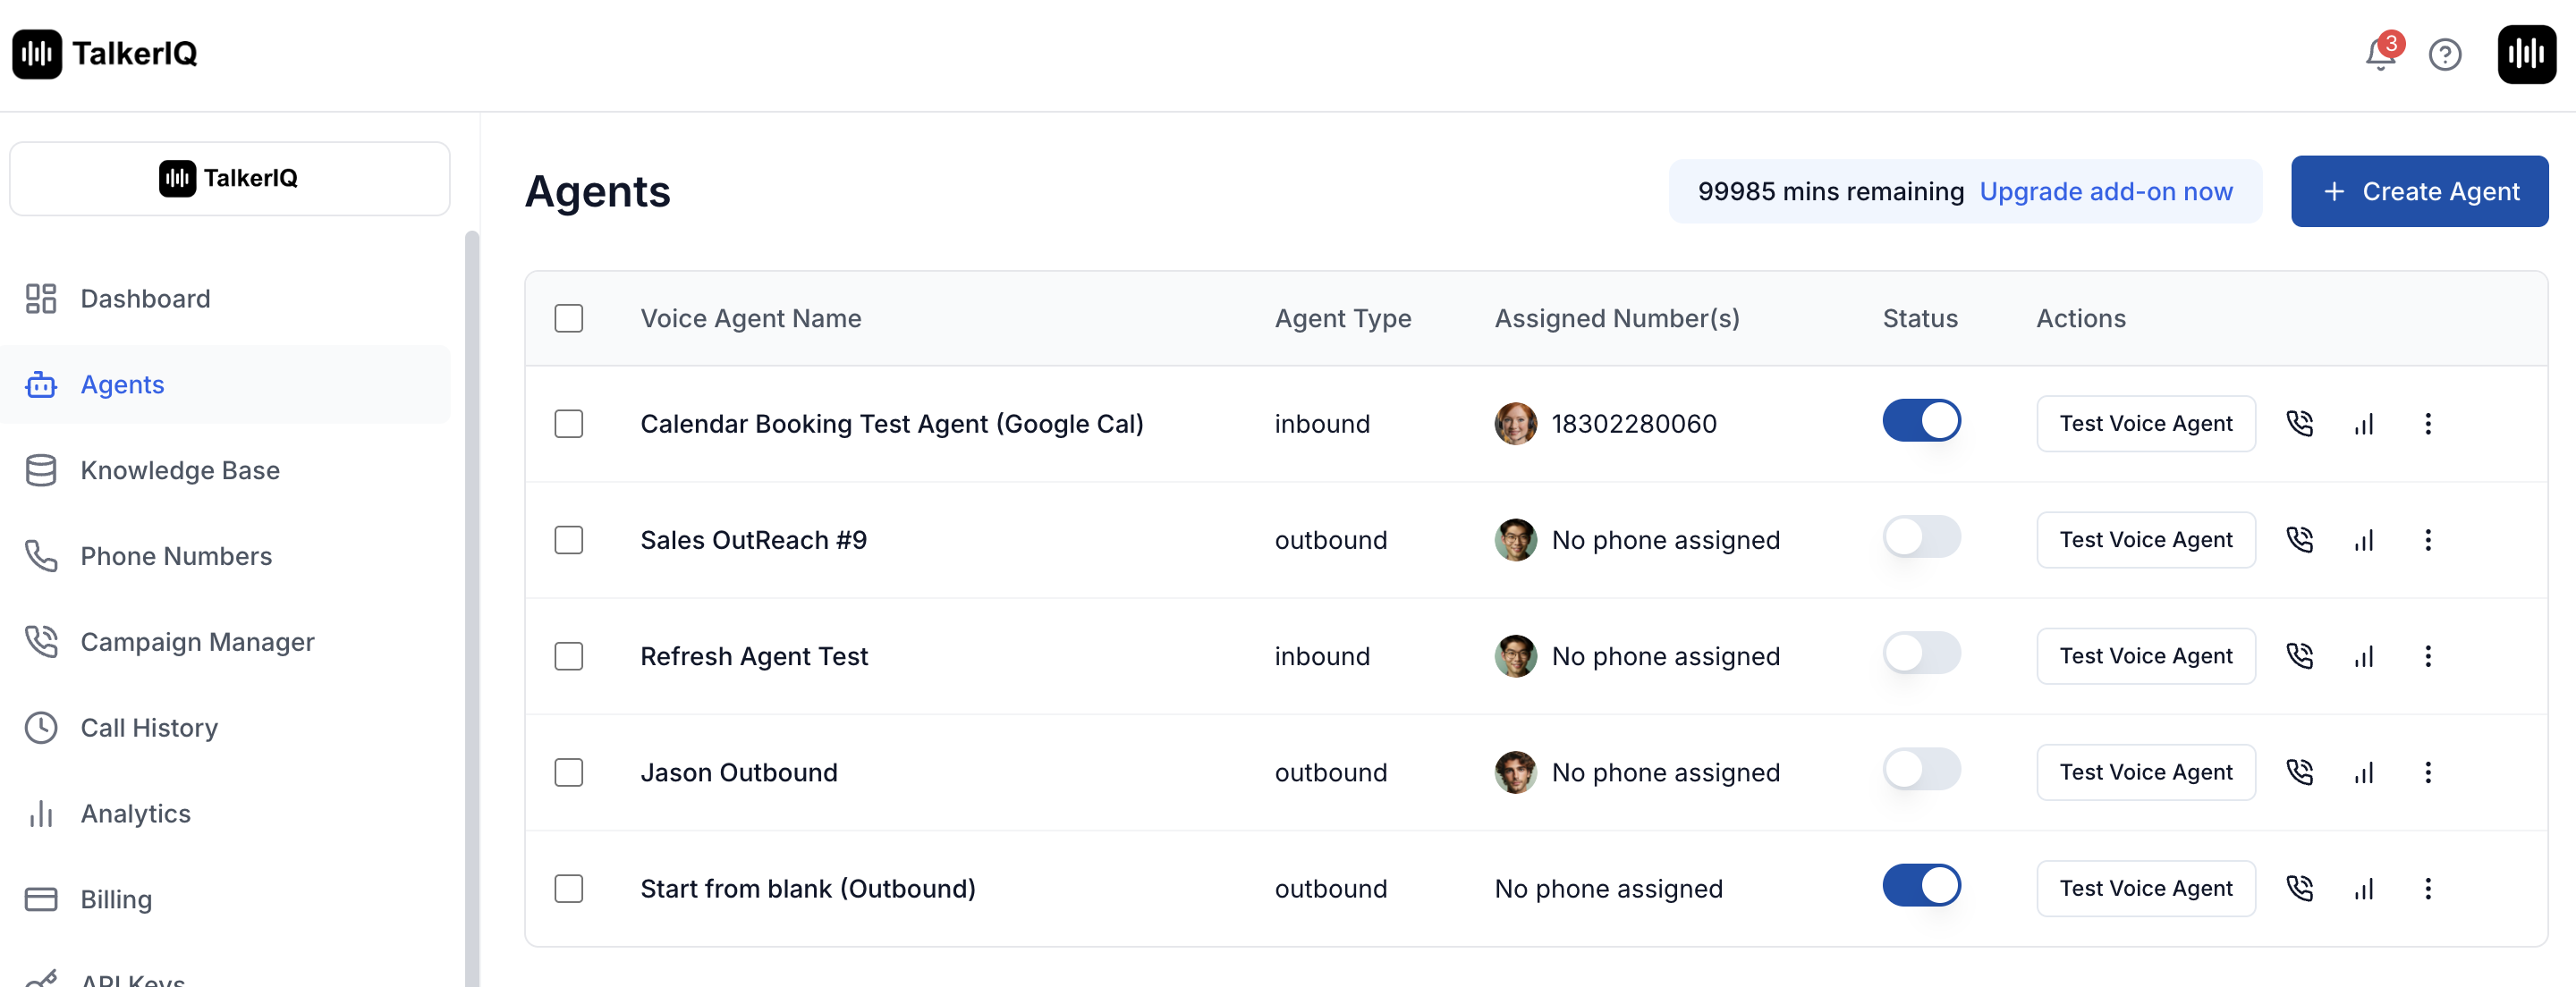Test Voice Agent for Calendar Booking row
The image size is (2576, 987).
click(x=2146, y=424)
